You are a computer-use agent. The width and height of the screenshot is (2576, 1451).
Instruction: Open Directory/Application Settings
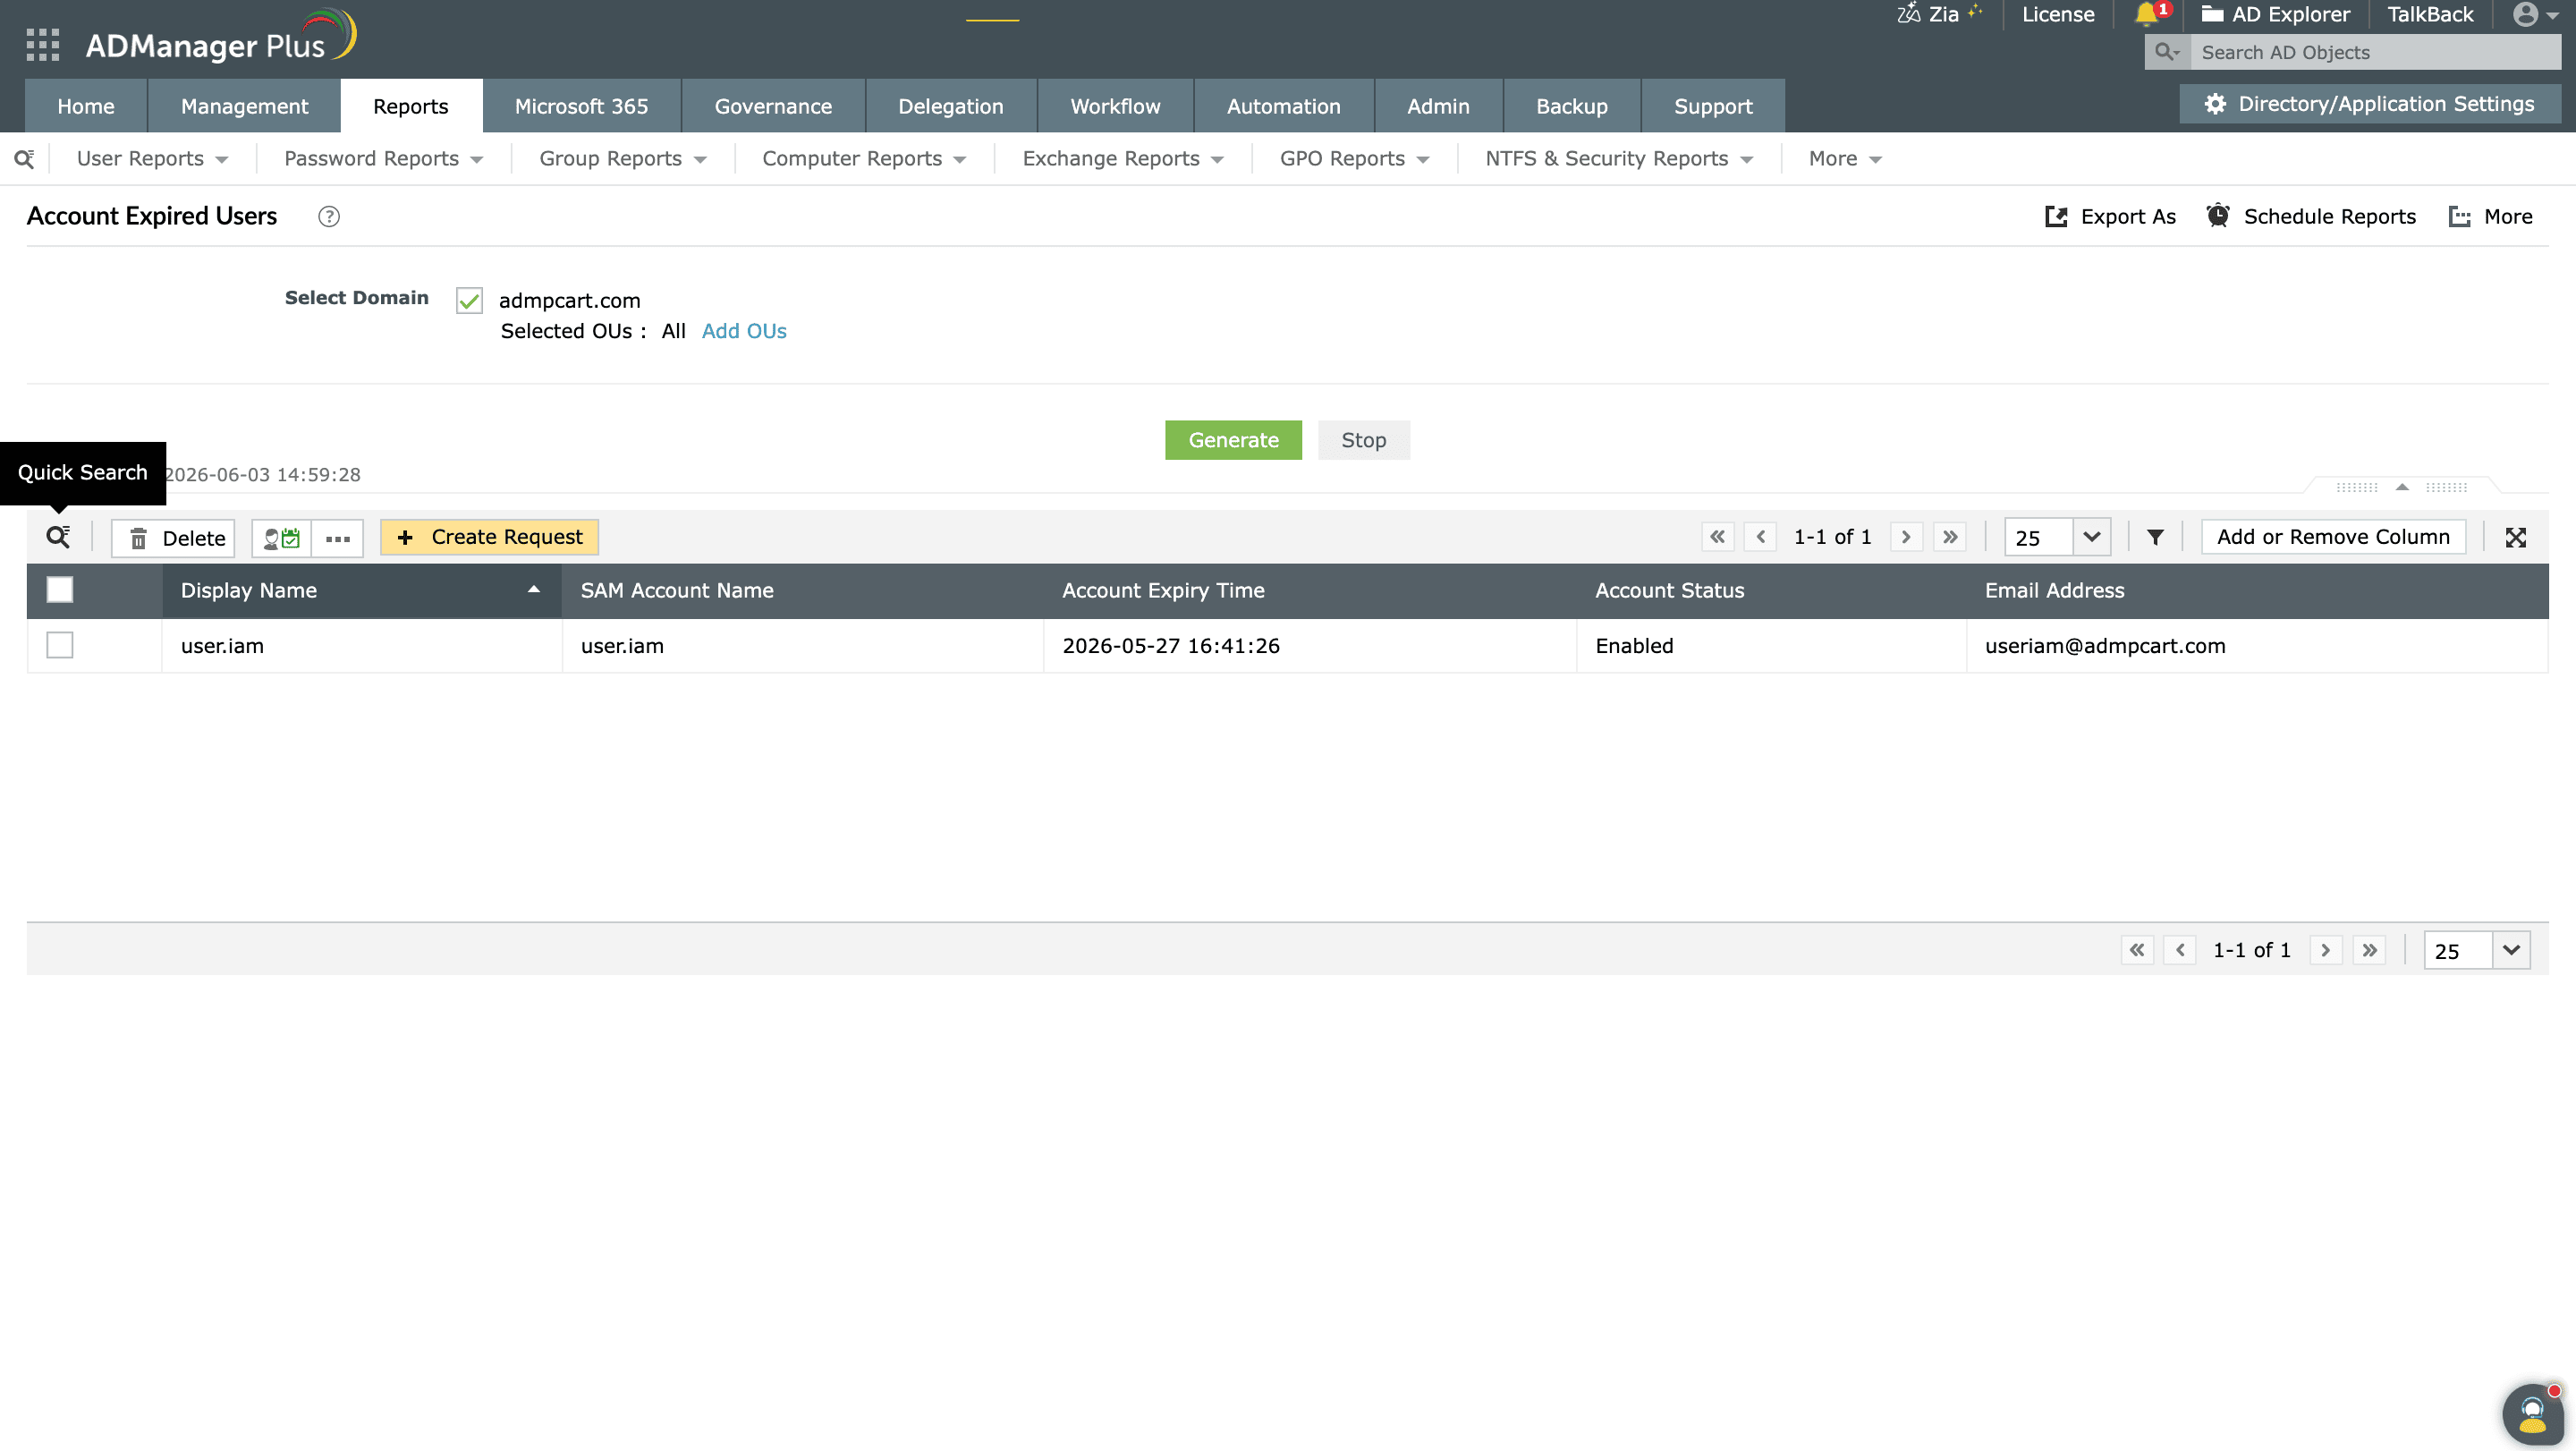[x=2369, y=104]
